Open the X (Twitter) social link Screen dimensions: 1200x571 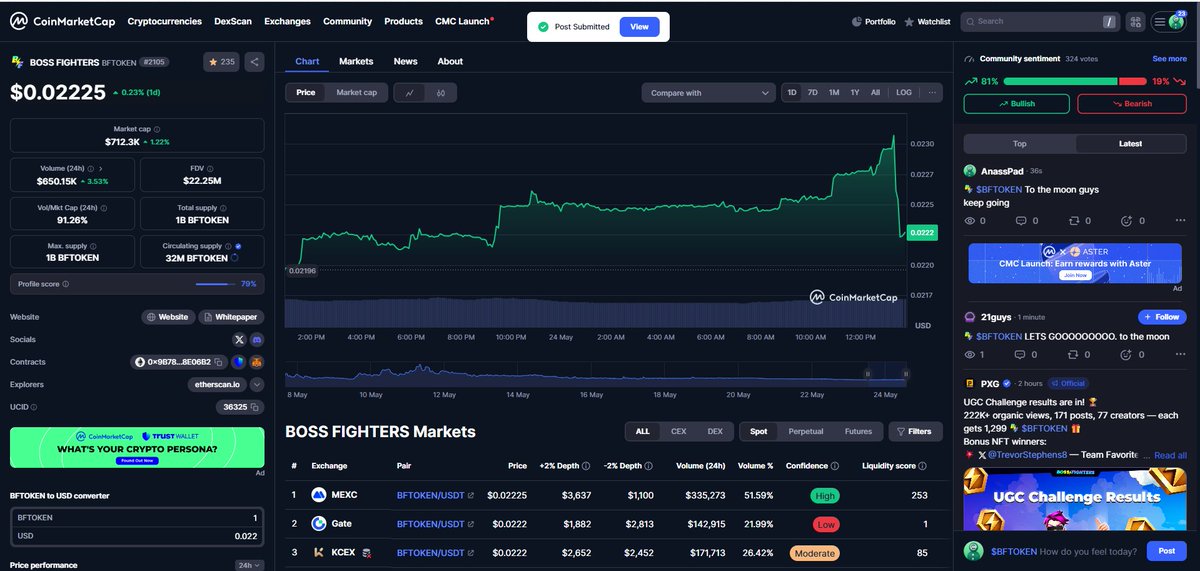click(239, 339)
